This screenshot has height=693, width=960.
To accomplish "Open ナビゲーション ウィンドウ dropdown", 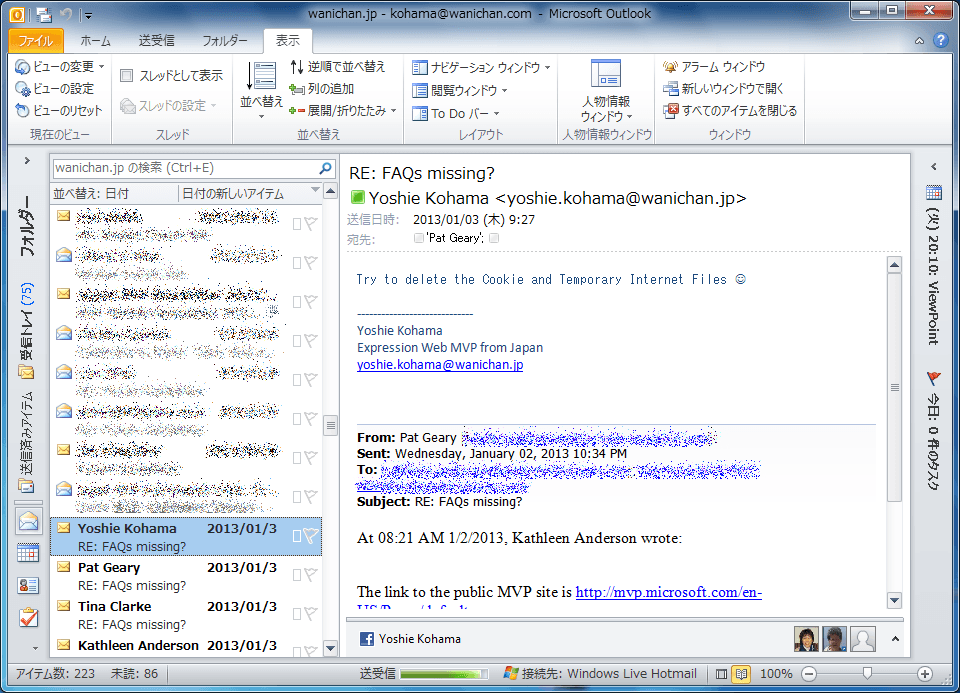I will [x=481, y=67].
